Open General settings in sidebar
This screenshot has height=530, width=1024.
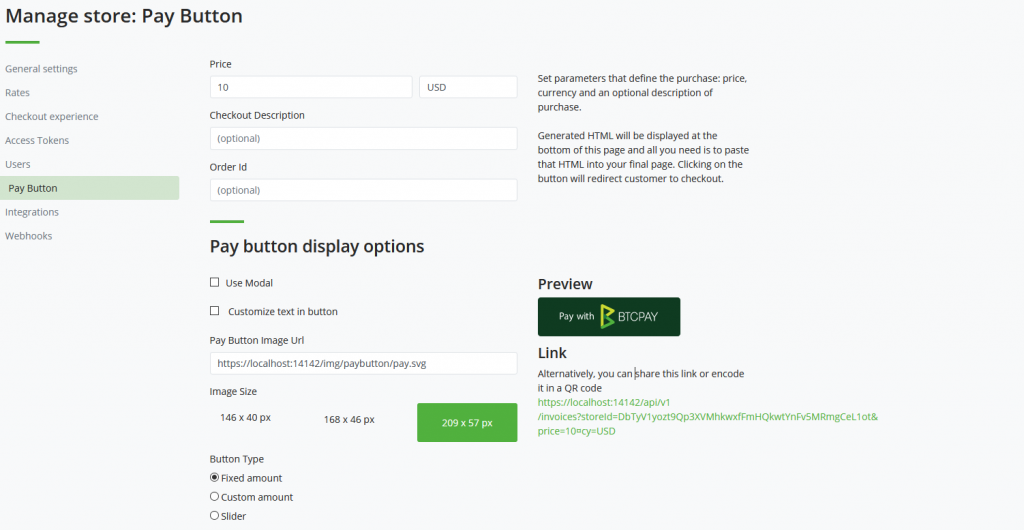point(41,69)
